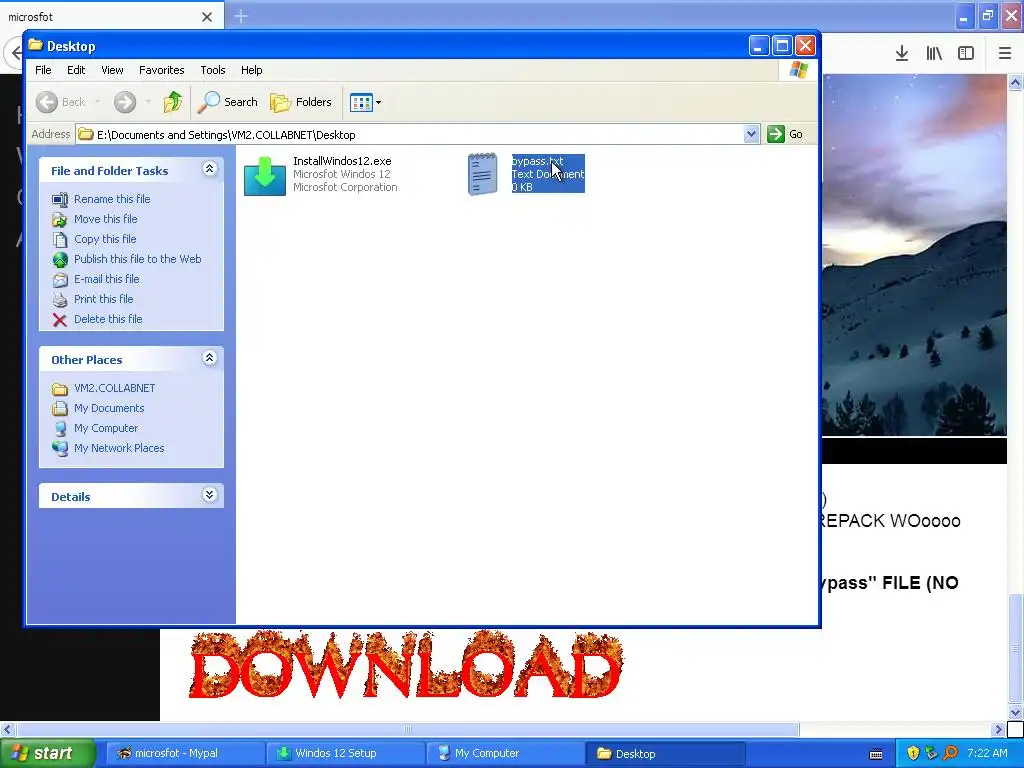Click the Back button in Explorer toolbar
The image size is (1024, 768).
point(61,102)
